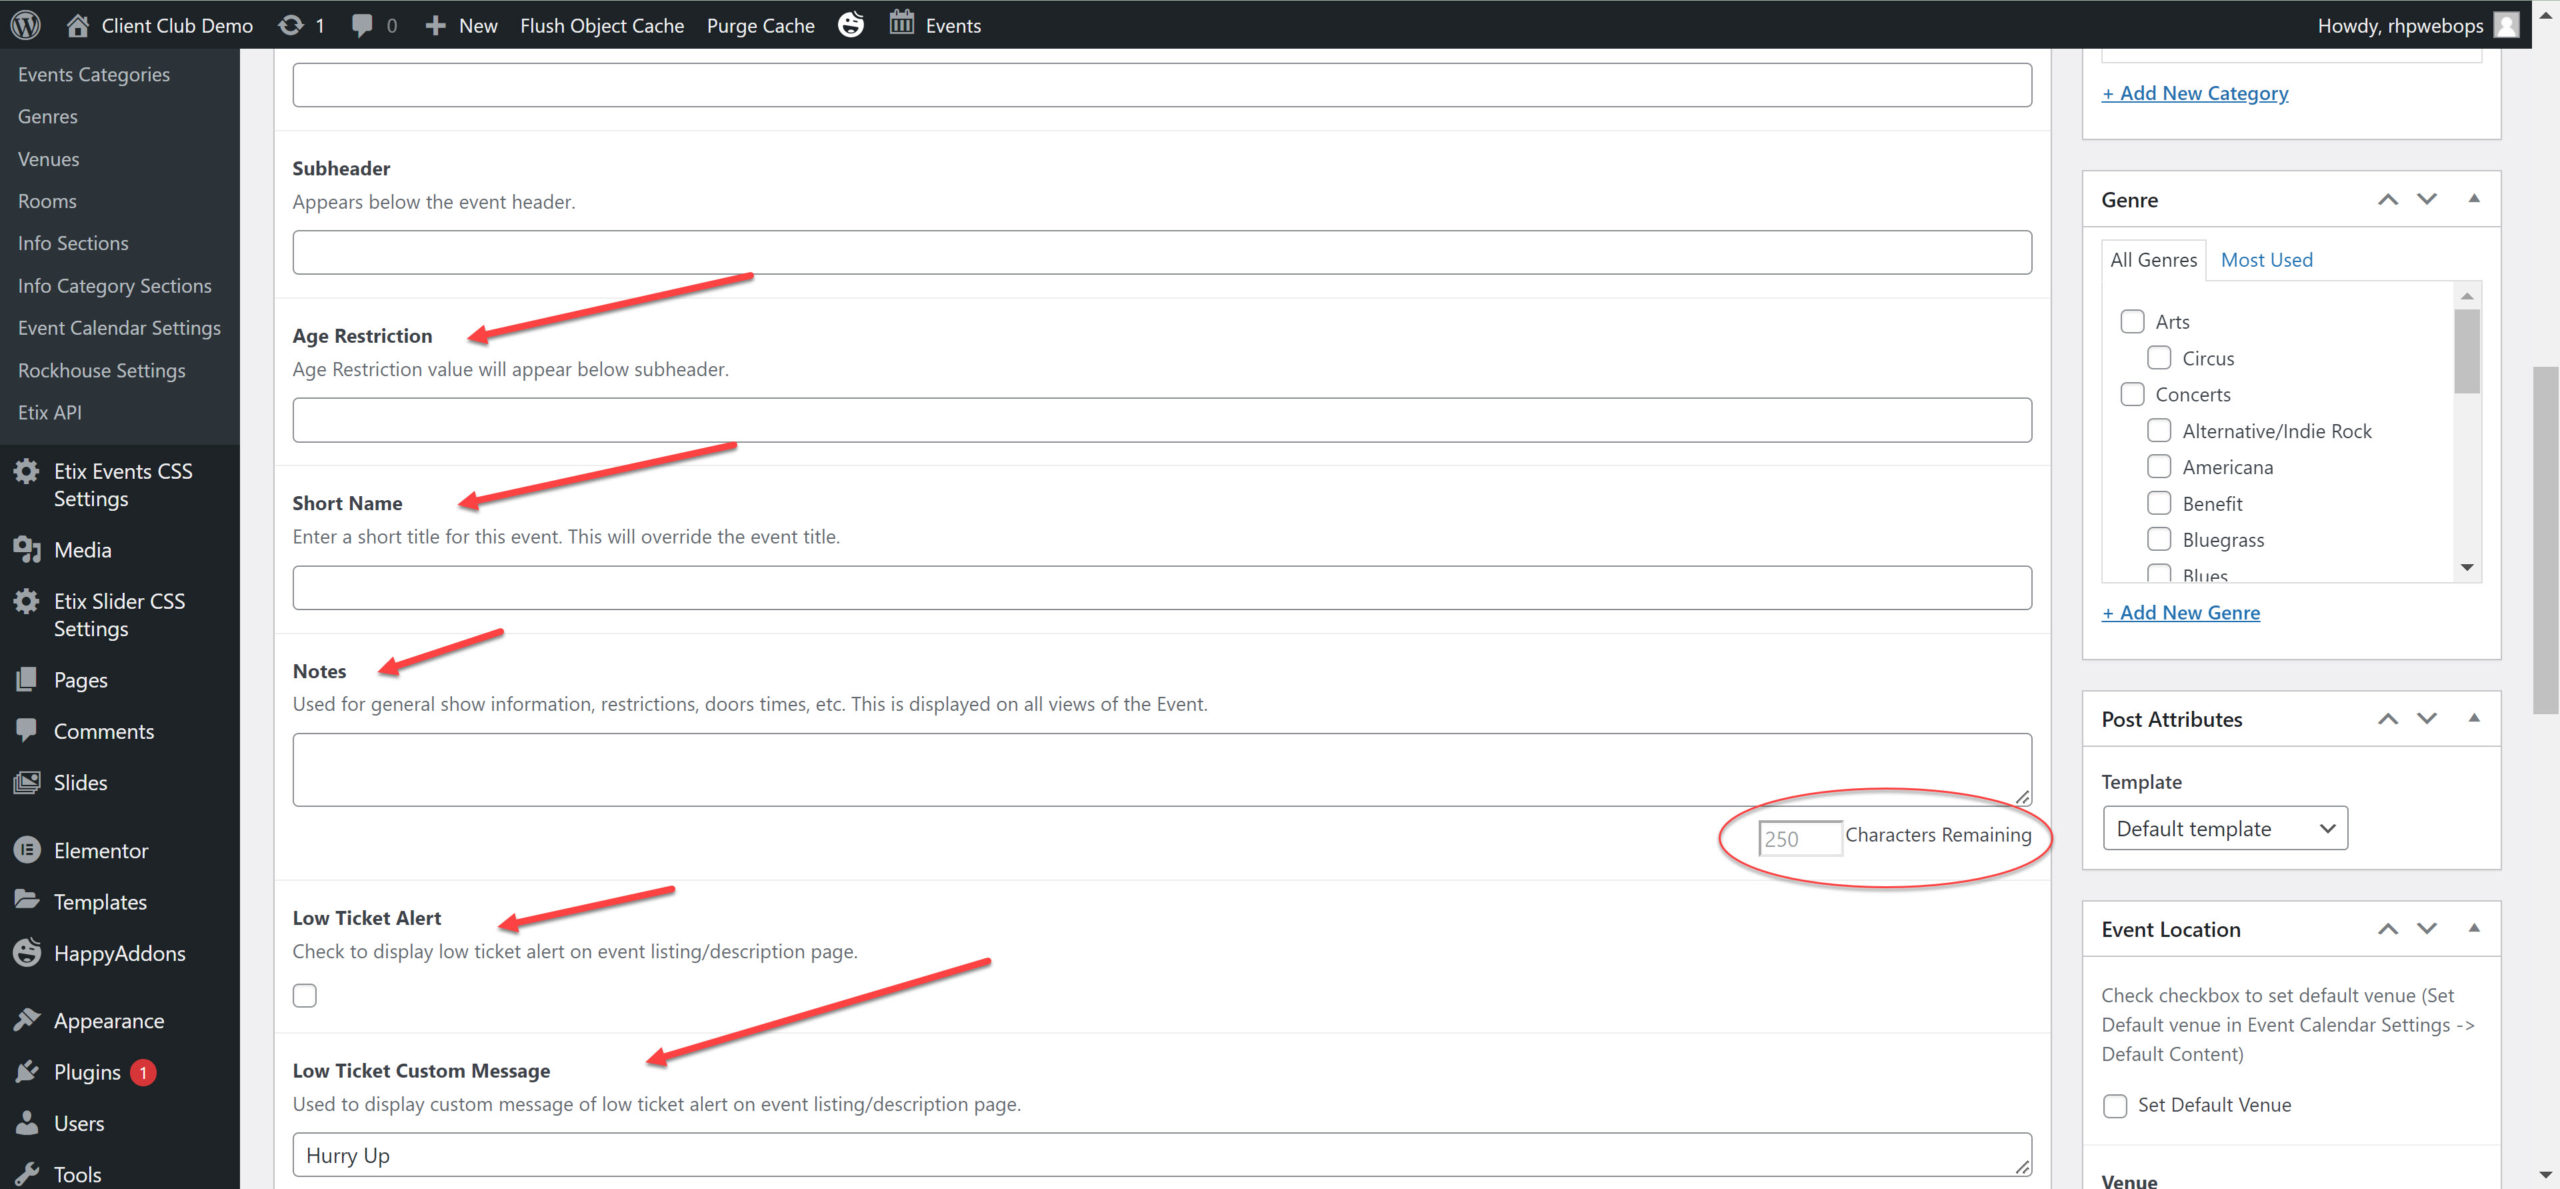Collapse the Genre panel with triangle toggle
2560x1189 pixels.
[x=2474, y=199]
